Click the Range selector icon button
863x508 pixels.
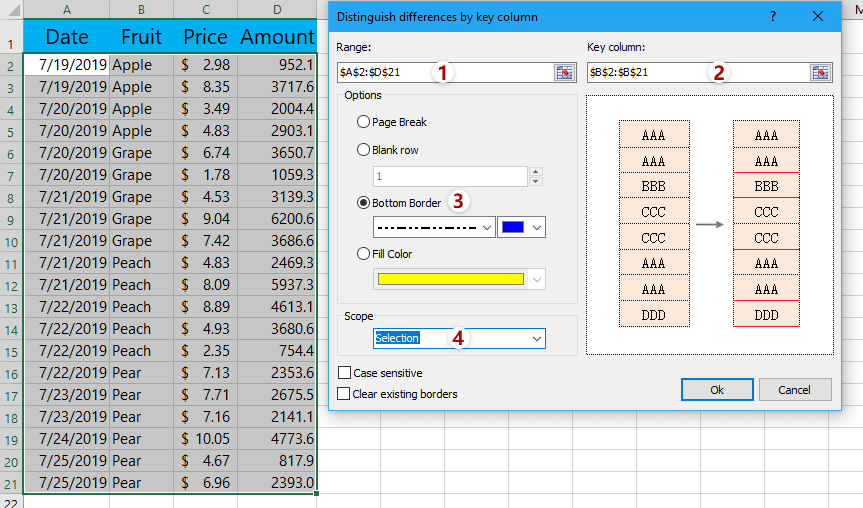pos(564,72)
